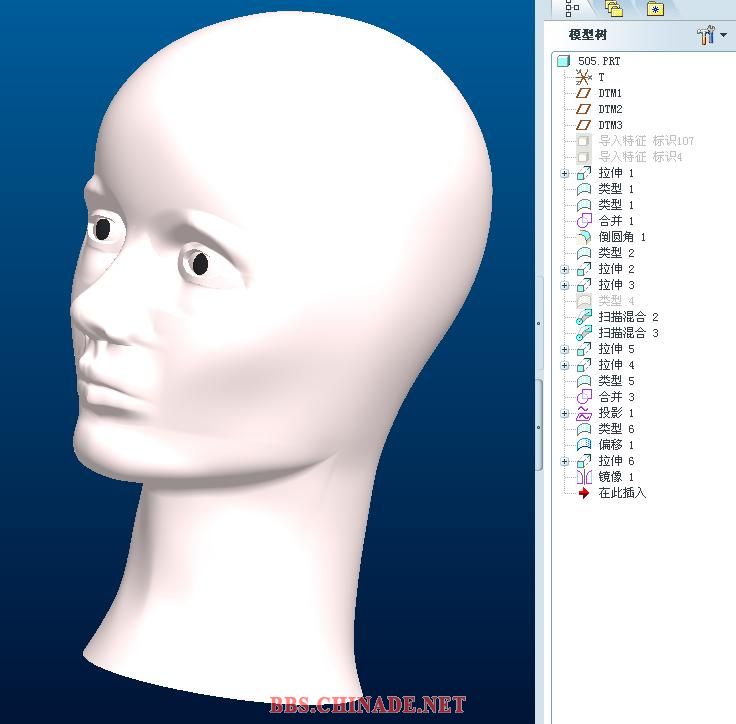Click the DTM1 datum plane icon
The image size is (736, 724).
pyautogui.click(x=583, y=93)
